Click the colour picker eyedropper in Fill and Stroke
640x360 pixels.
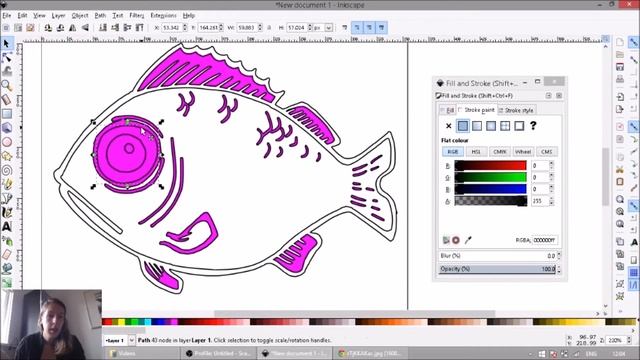[x=468, y=240]
